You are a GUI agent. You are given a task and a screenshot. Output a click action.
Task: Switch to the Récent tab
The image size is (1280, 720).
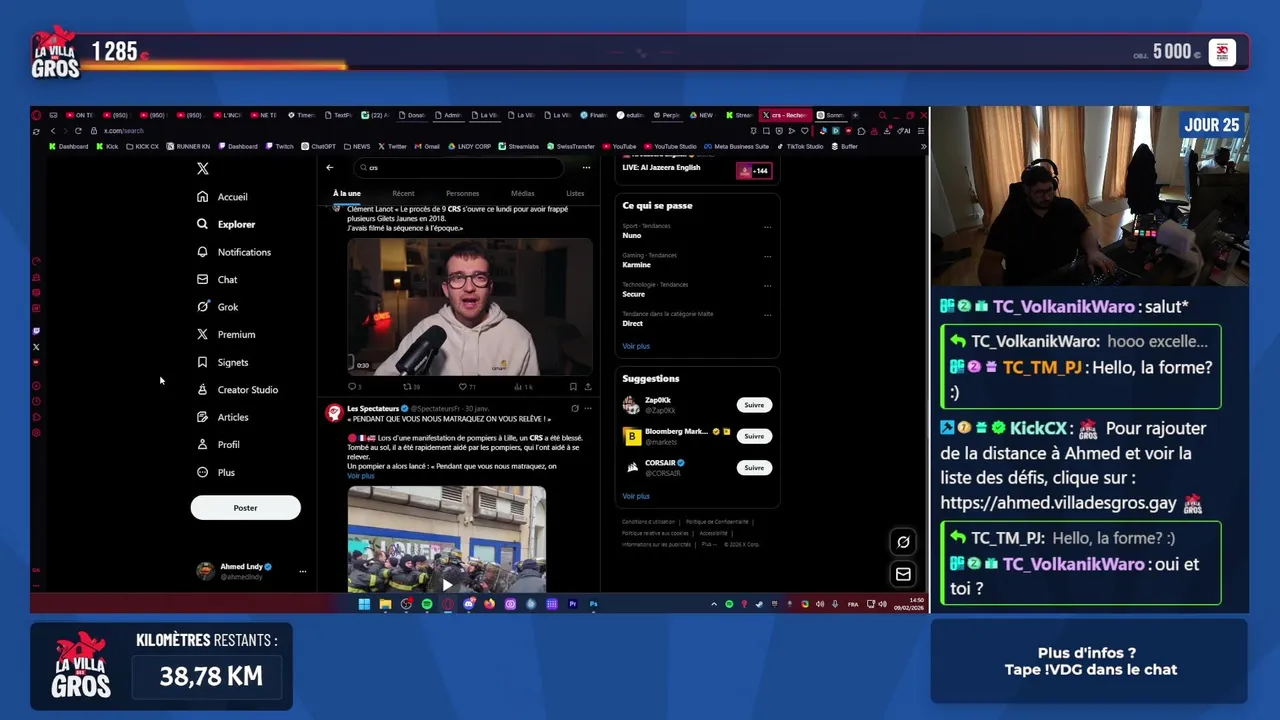click(x=403, y=193)
